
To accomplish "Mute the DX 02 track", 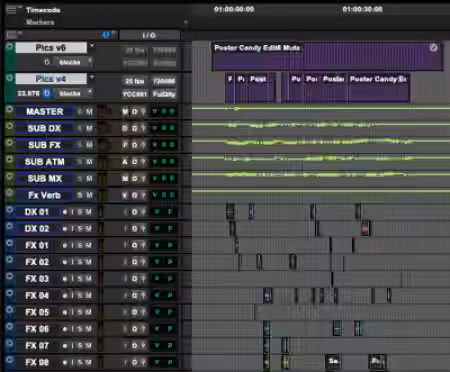I will point(88,229).
